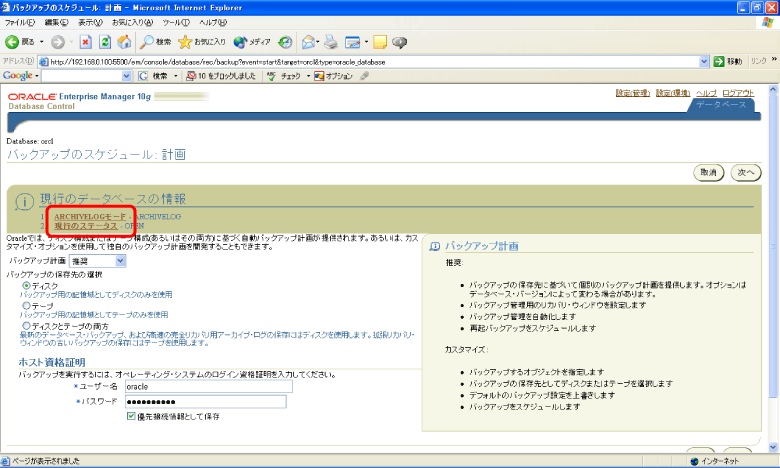Open the Help (ヘルプ) menu
Image resolution: width=780 pixels, height=468 pixels.
point(213,22)
